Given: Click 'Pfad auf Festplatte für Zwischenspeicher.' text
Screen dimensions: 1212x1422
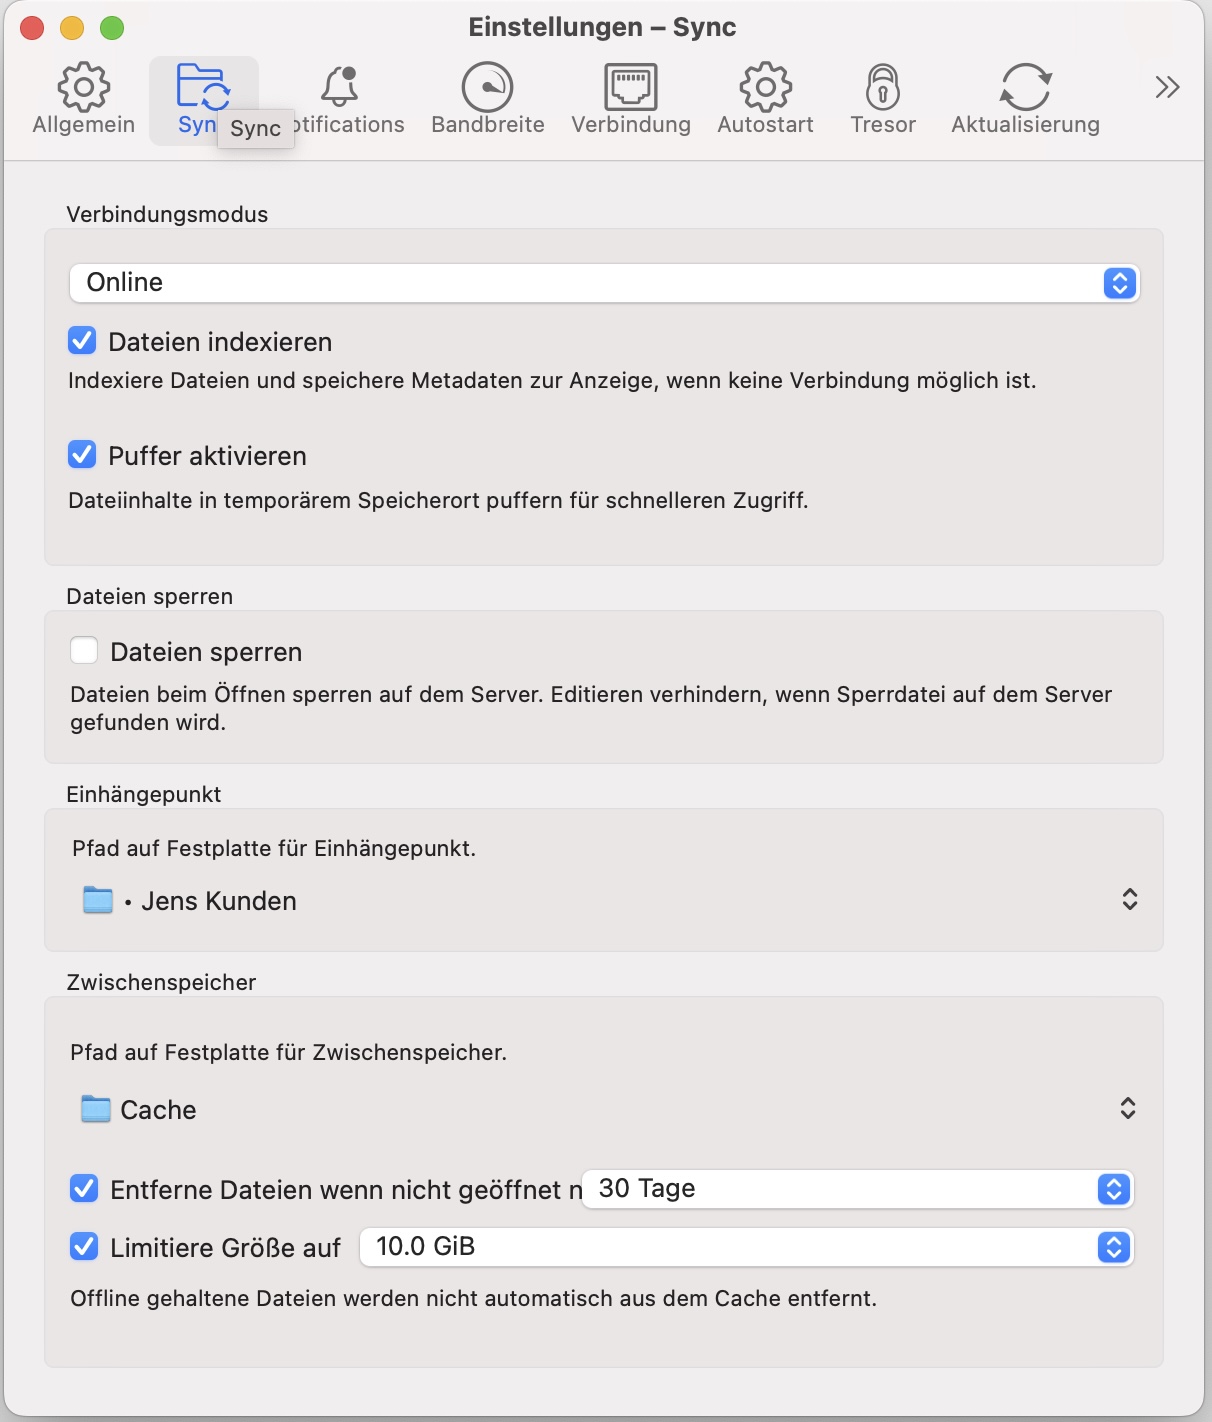Looking at the screenshot, I should (288, 1053).
